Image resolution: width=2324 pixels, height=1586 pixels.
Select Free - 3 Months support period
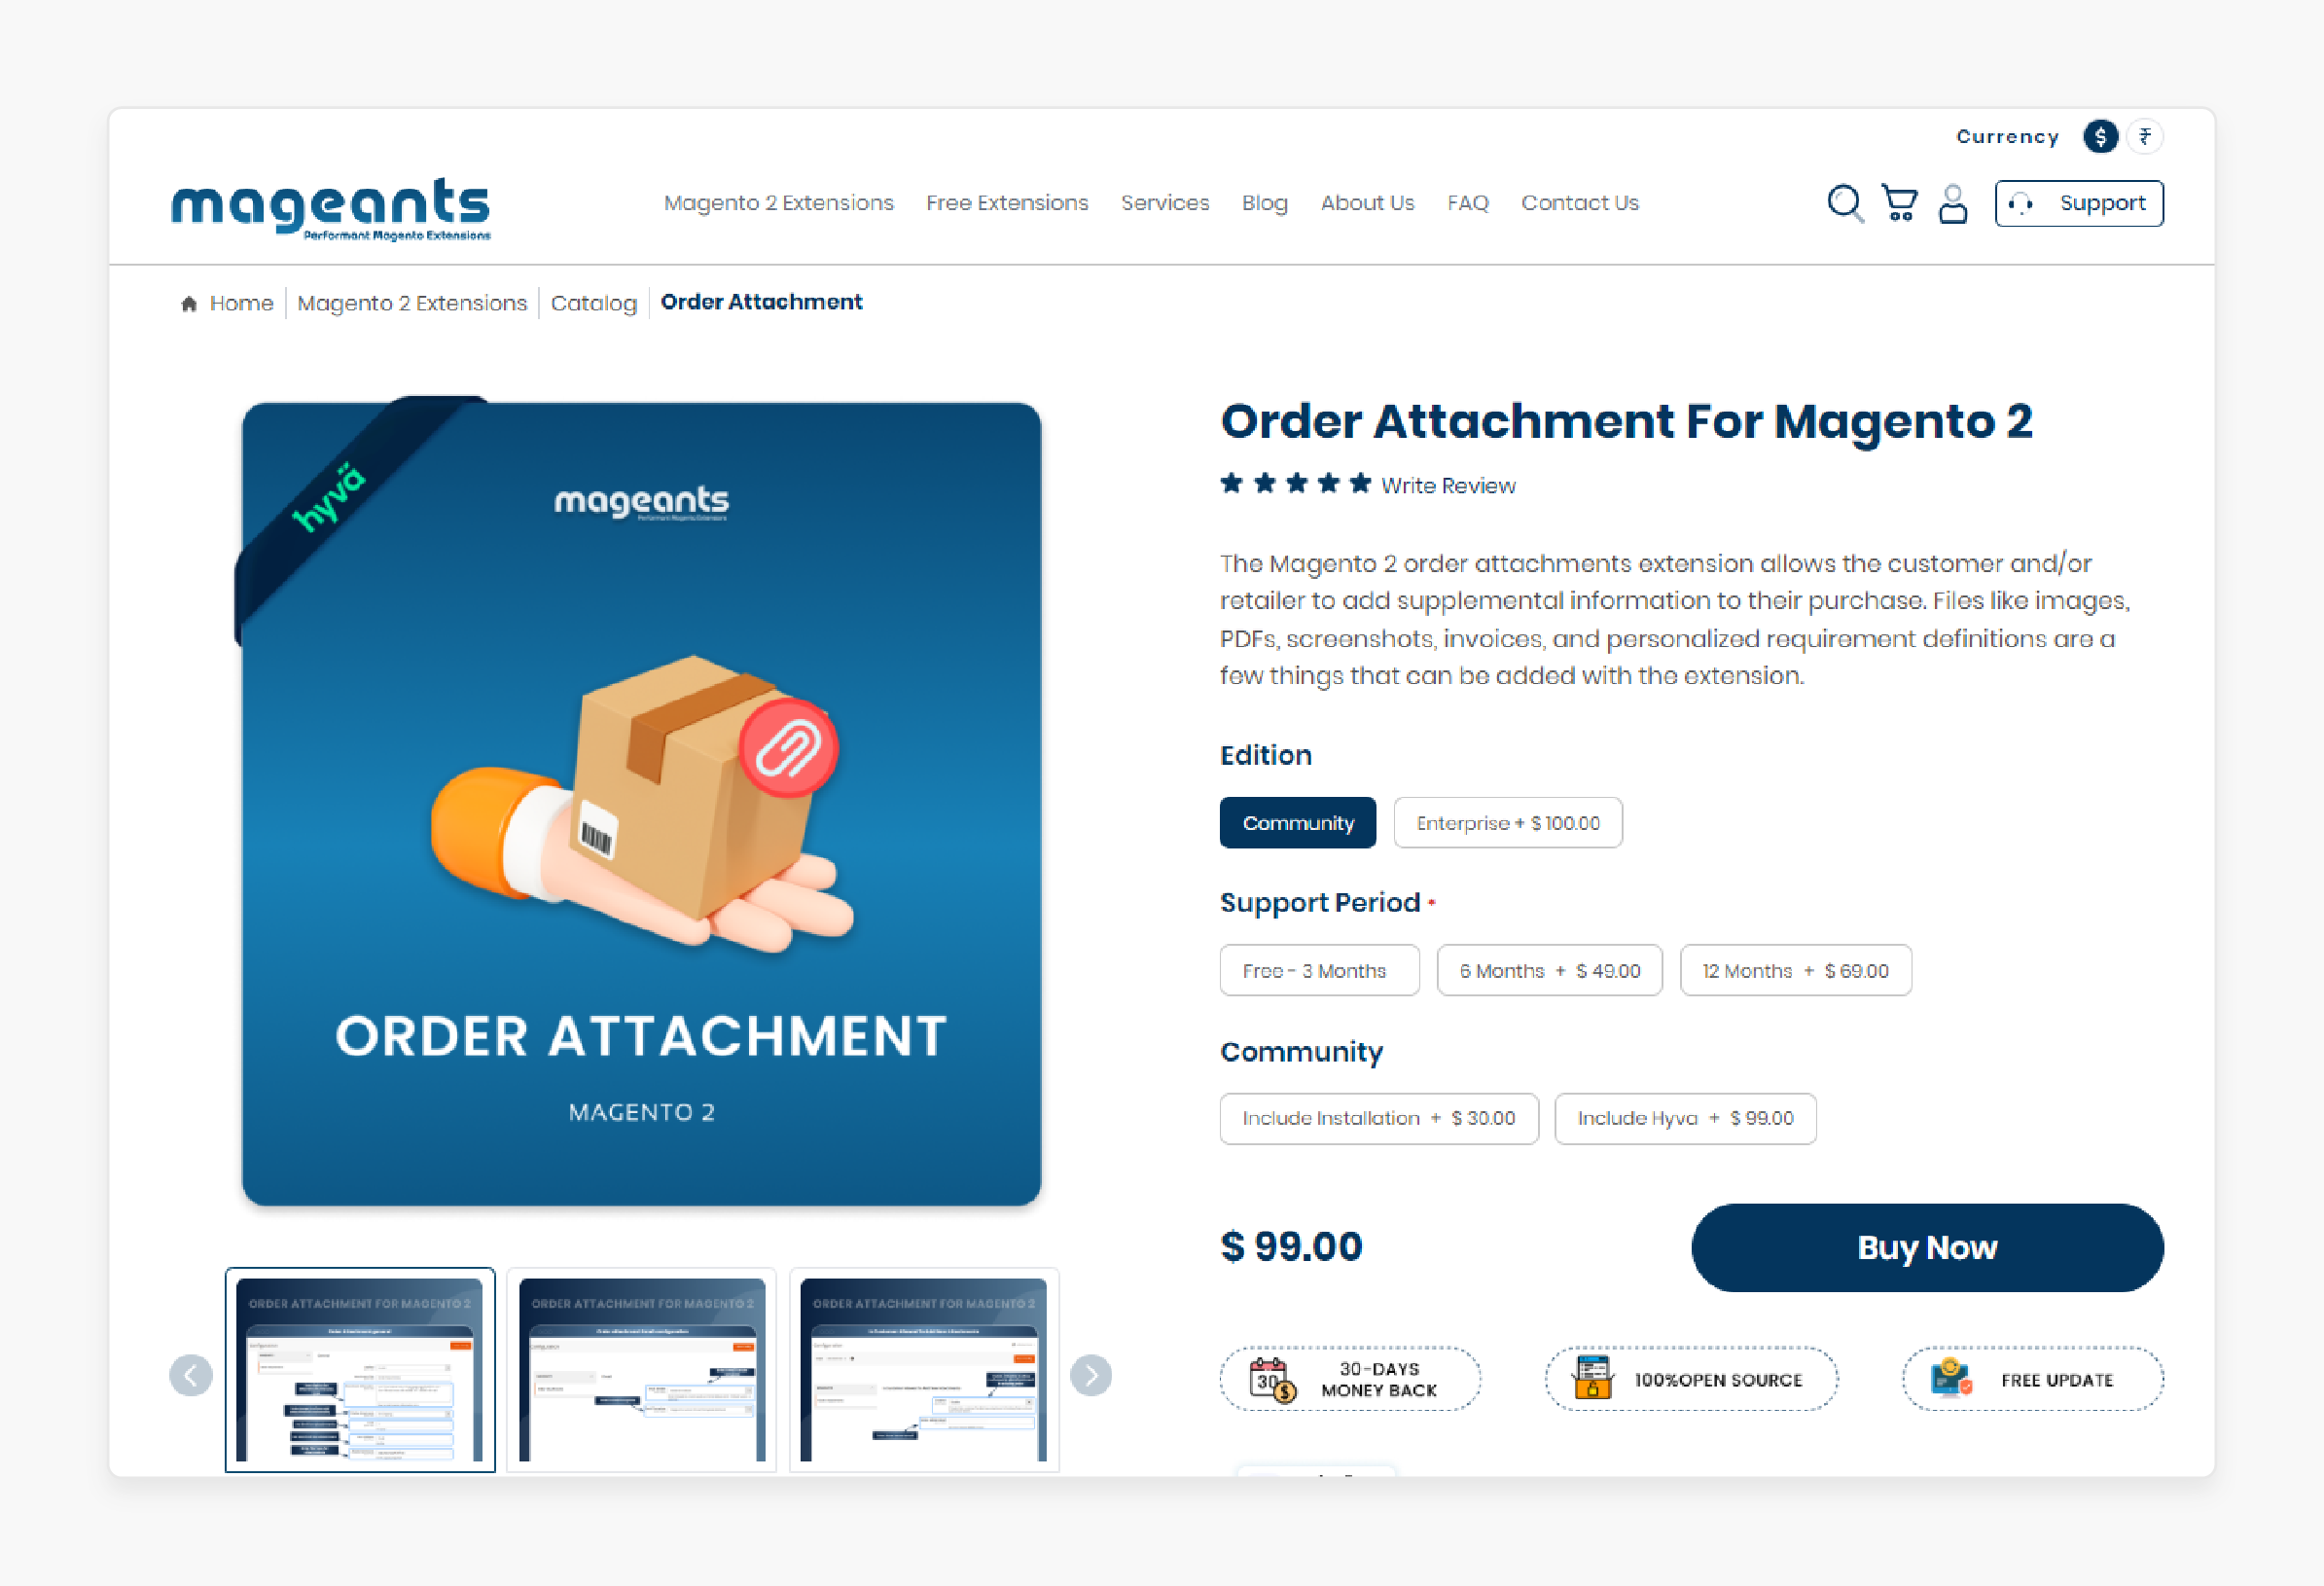1317,968
